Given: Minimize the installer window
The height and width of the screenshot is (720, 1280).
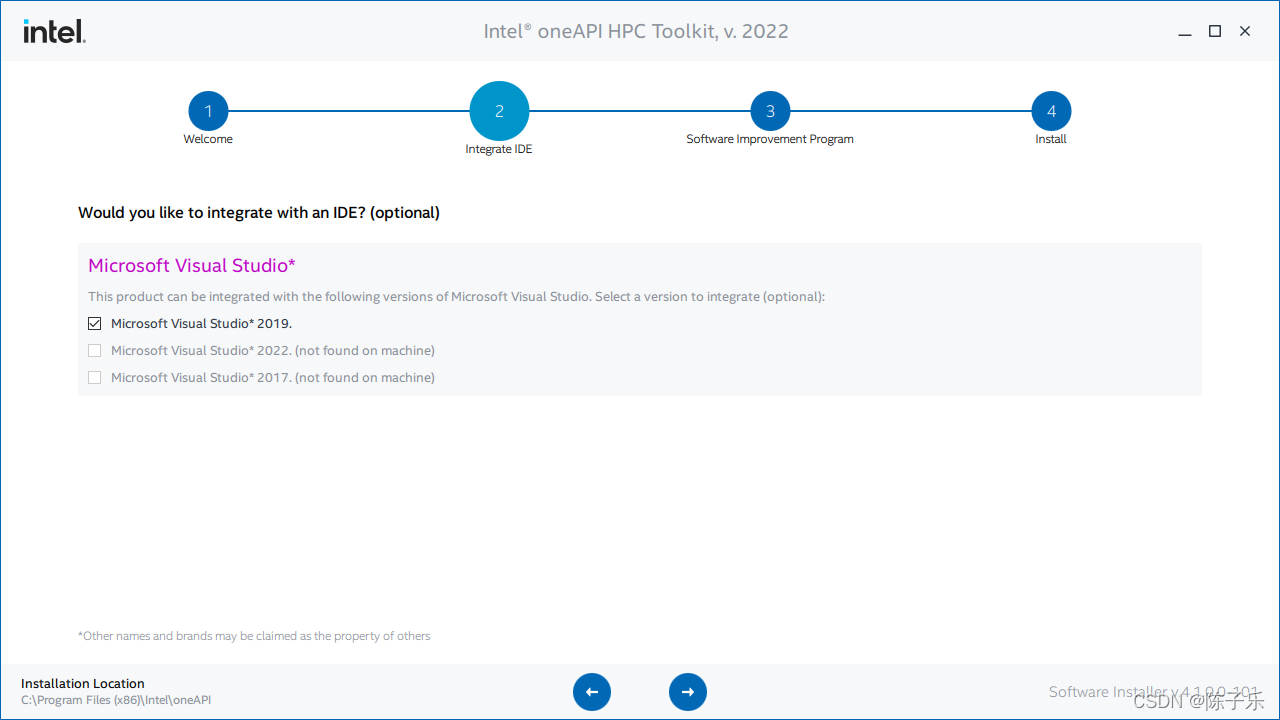Looking at the screenshot, I should tap(1185, 32).
